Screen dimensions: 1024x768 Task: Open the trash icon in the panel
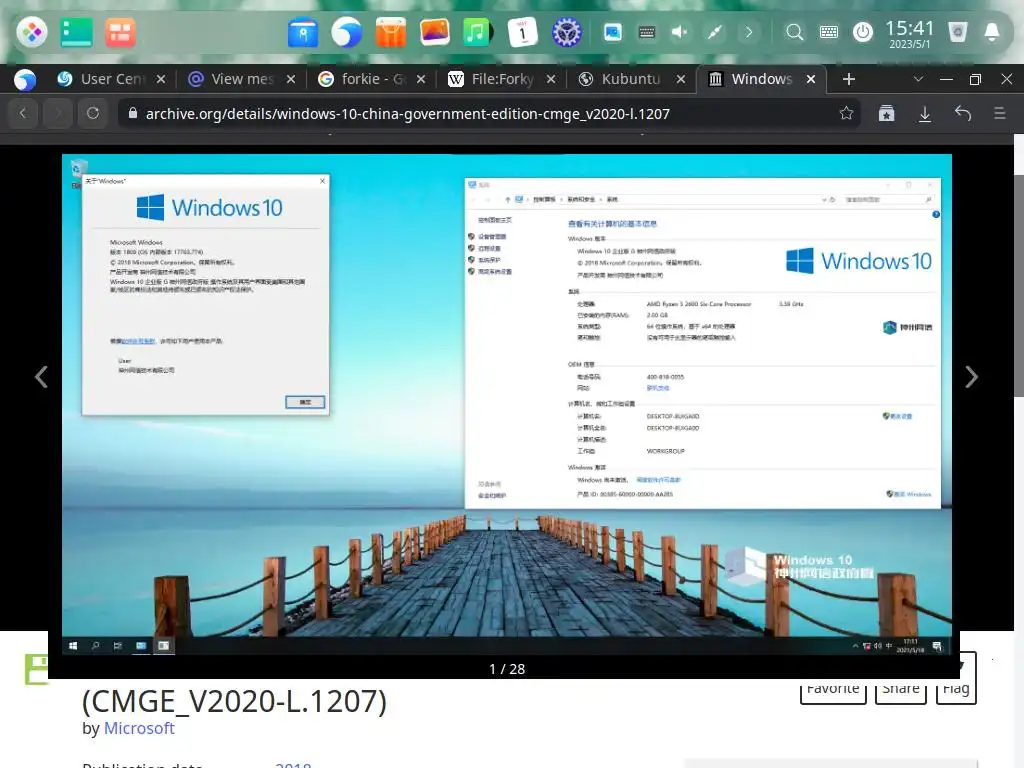(x=957, y=31)
